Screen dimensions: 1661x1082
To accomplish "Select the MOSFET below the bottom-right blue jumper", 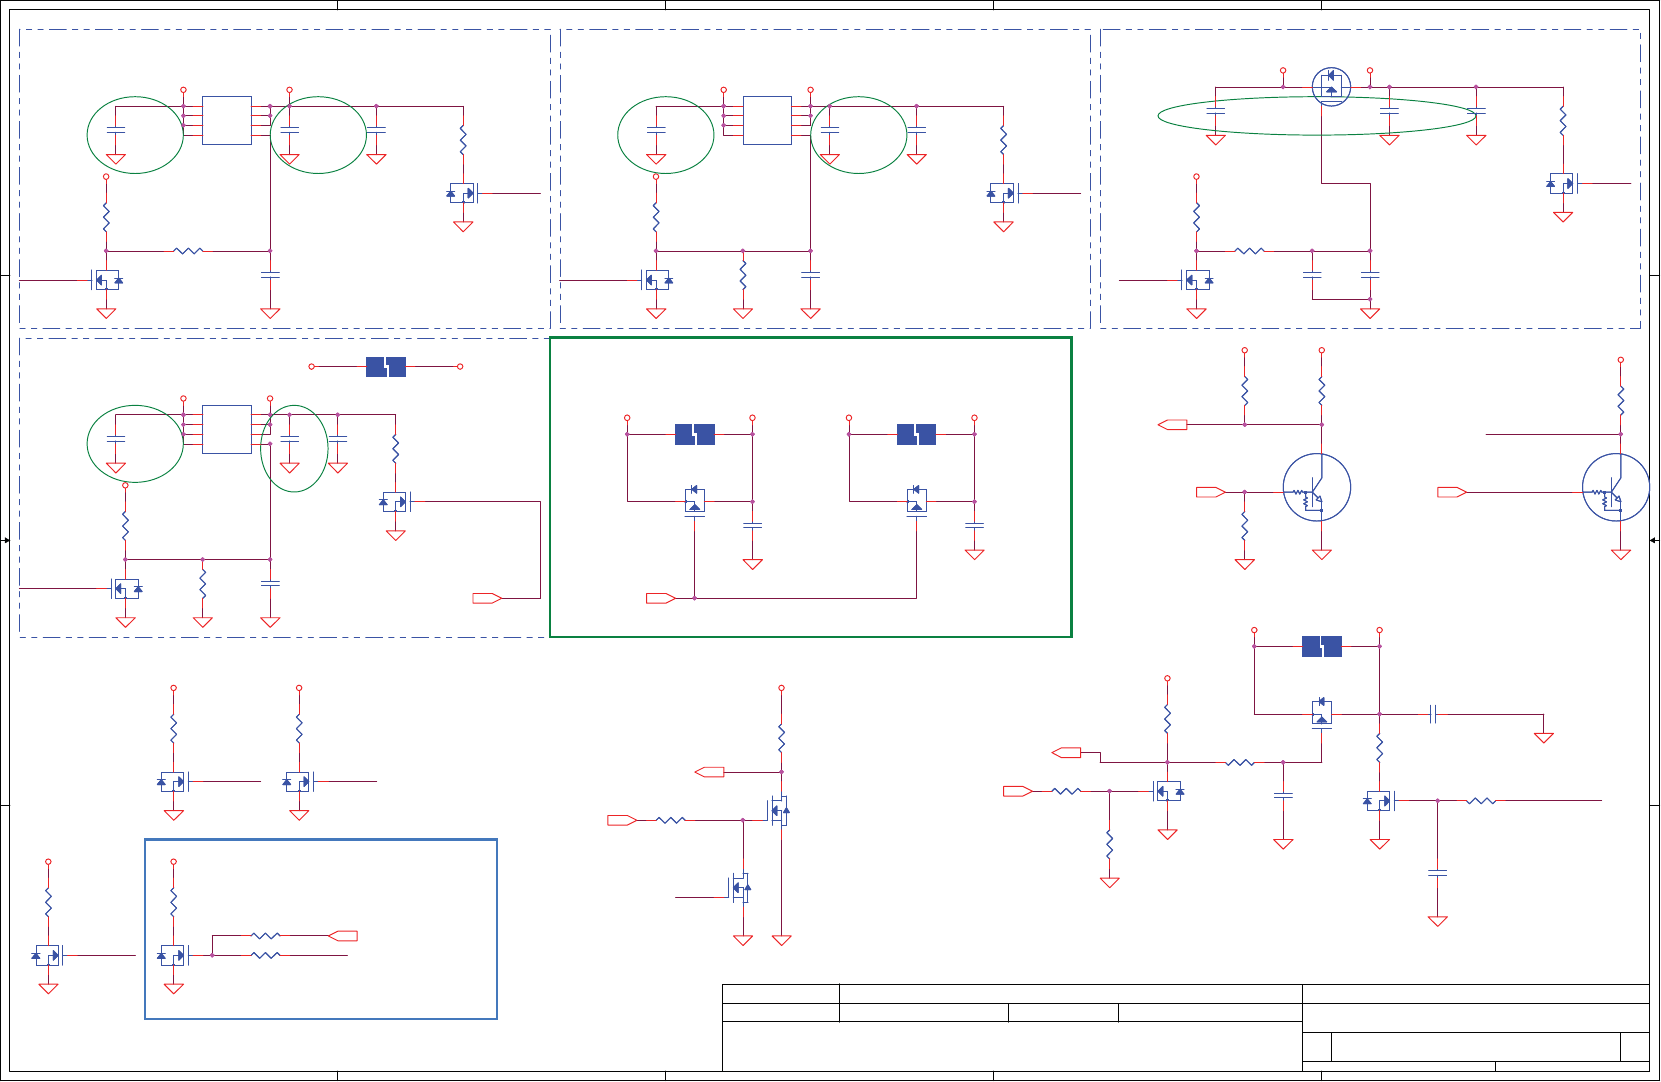I will (1322, 713).
